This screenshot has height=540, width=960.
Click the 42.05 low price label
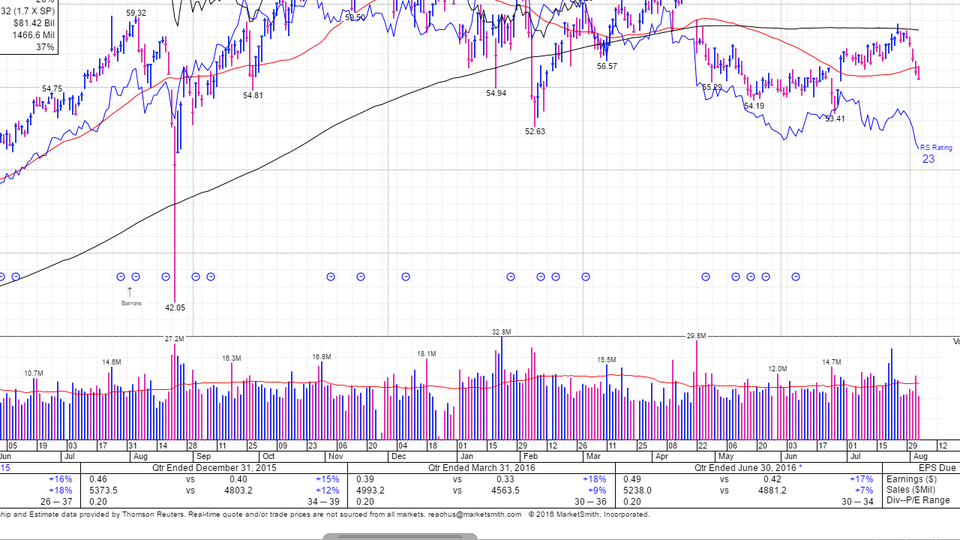174,308
